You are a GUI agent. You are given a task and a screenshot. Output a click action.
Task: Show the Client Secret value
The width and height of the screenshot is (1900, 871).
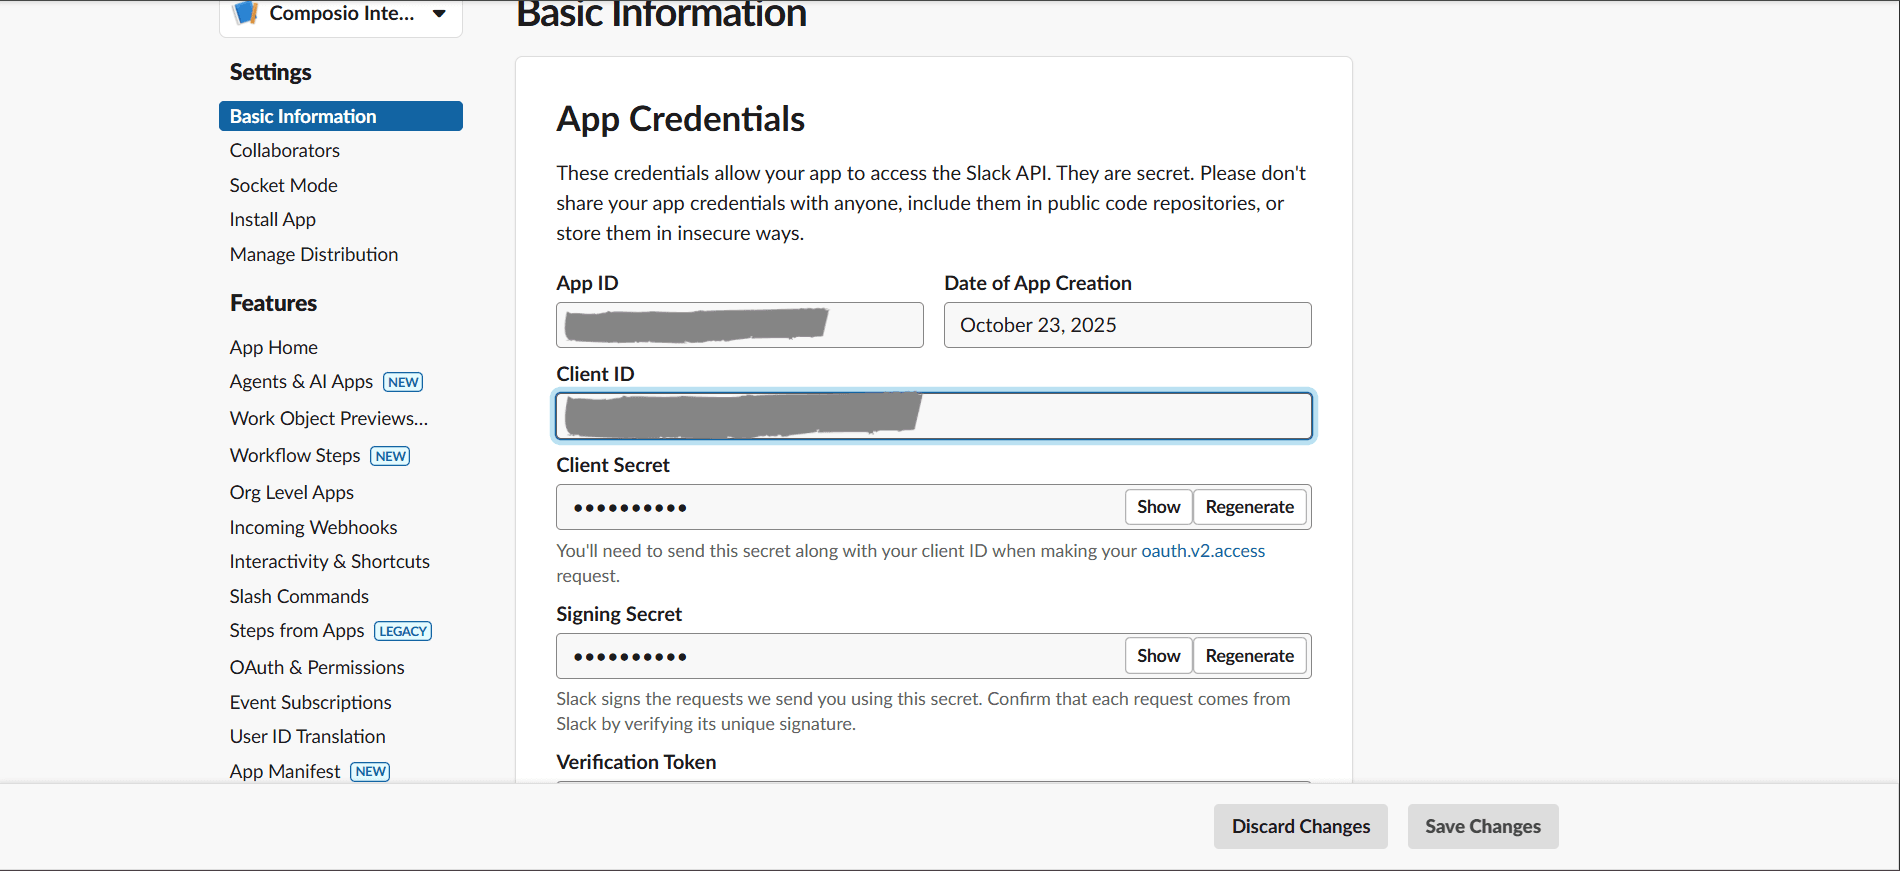[1159, 507]
